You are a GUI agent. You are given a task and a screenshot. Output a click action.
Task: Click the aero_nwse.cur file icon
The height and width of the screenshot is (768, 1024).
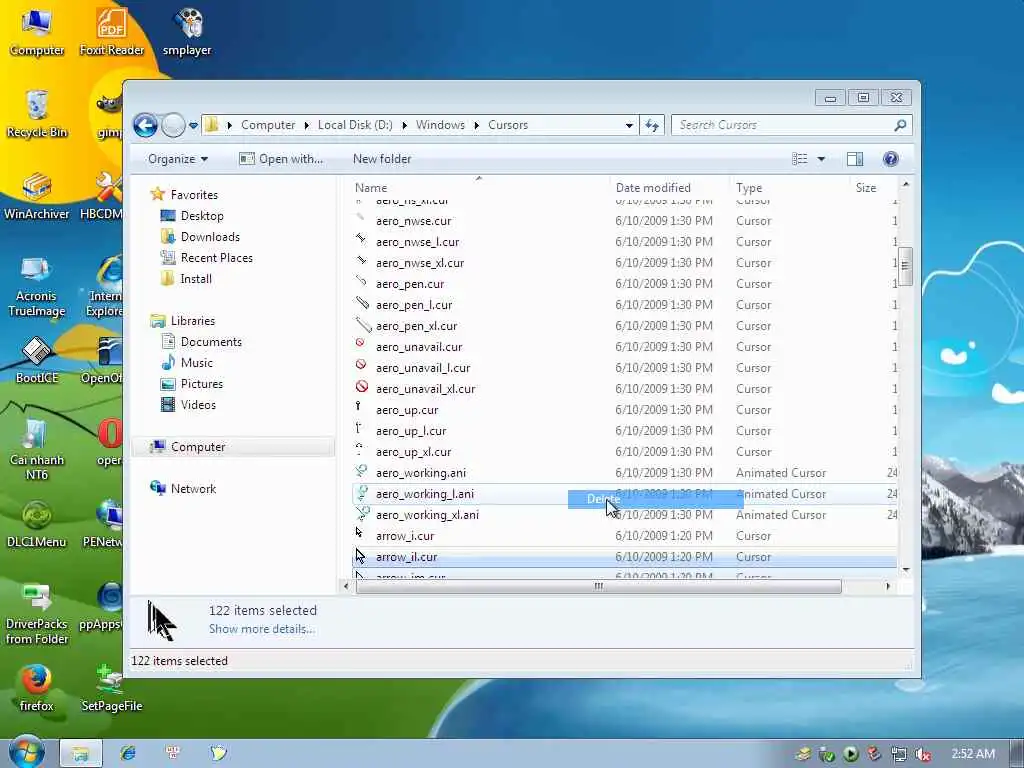(360, 219)
